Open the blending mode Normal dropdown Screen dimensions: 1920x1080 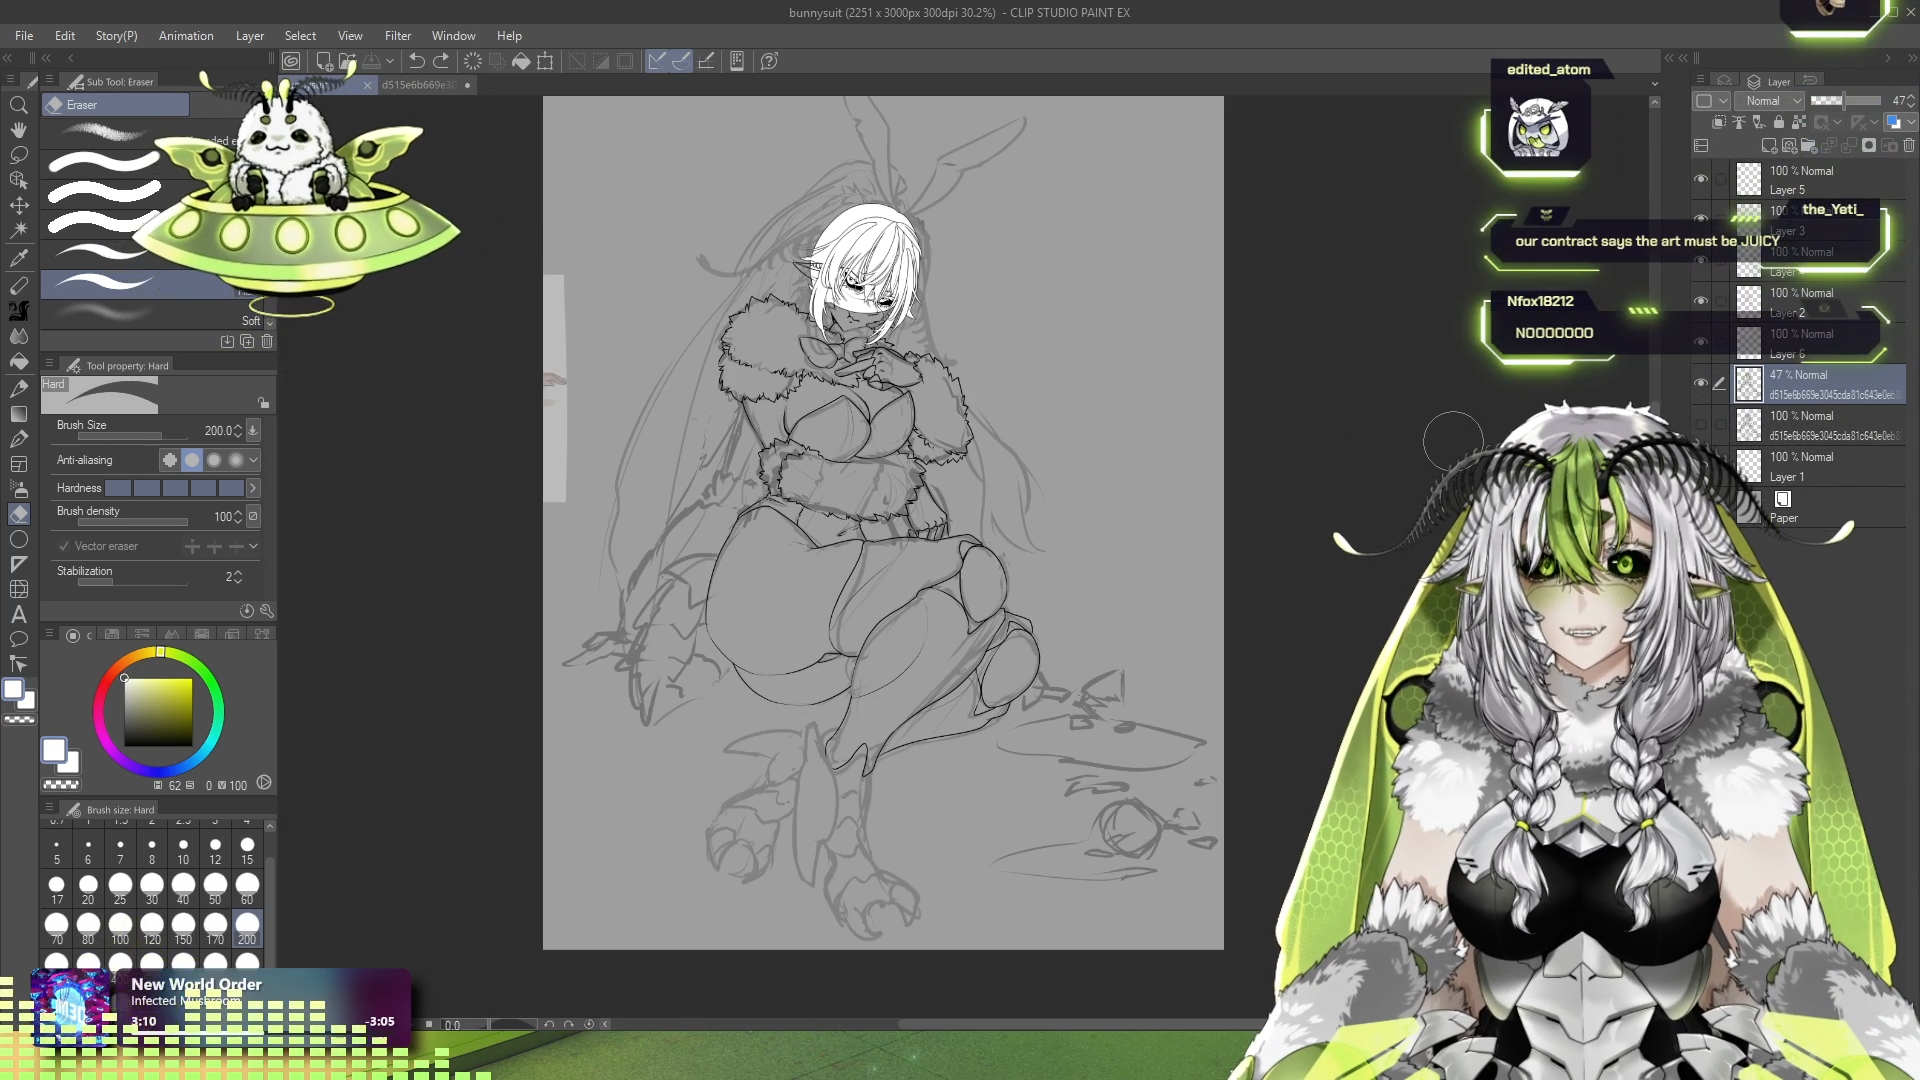1768,101
